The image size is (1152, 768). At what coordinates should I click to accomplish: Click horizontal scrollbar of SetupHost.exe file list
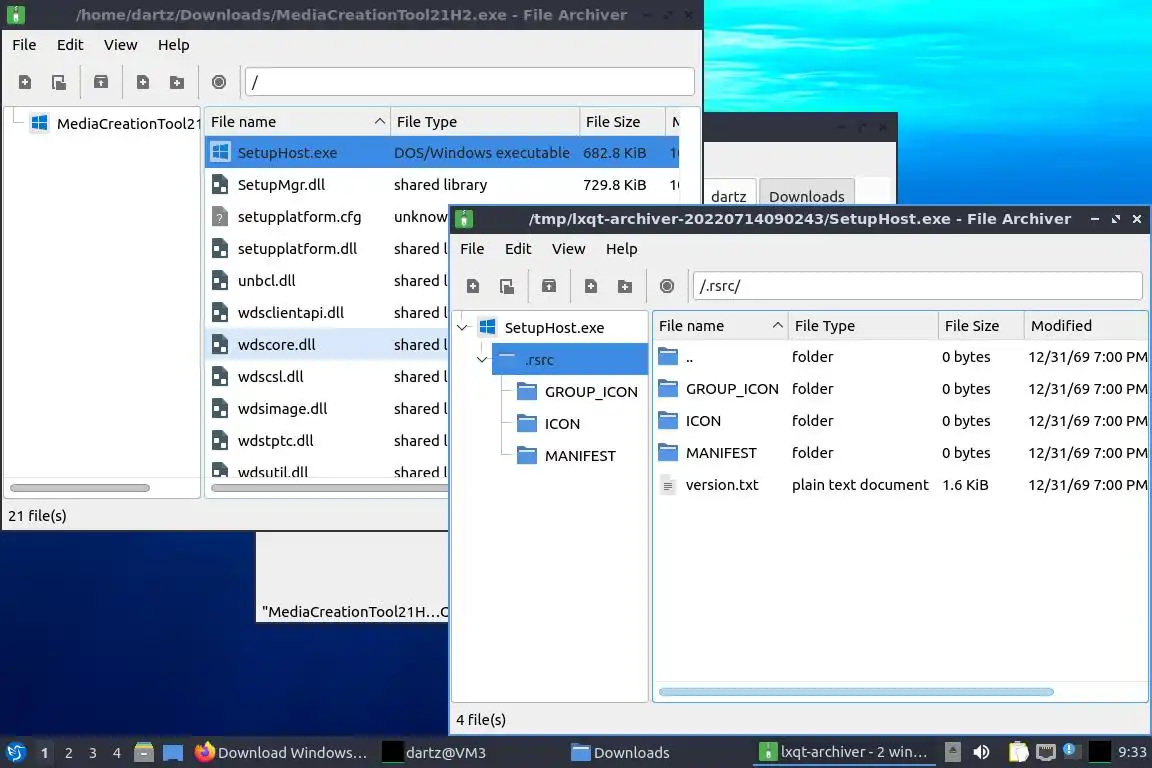[856, 692]
